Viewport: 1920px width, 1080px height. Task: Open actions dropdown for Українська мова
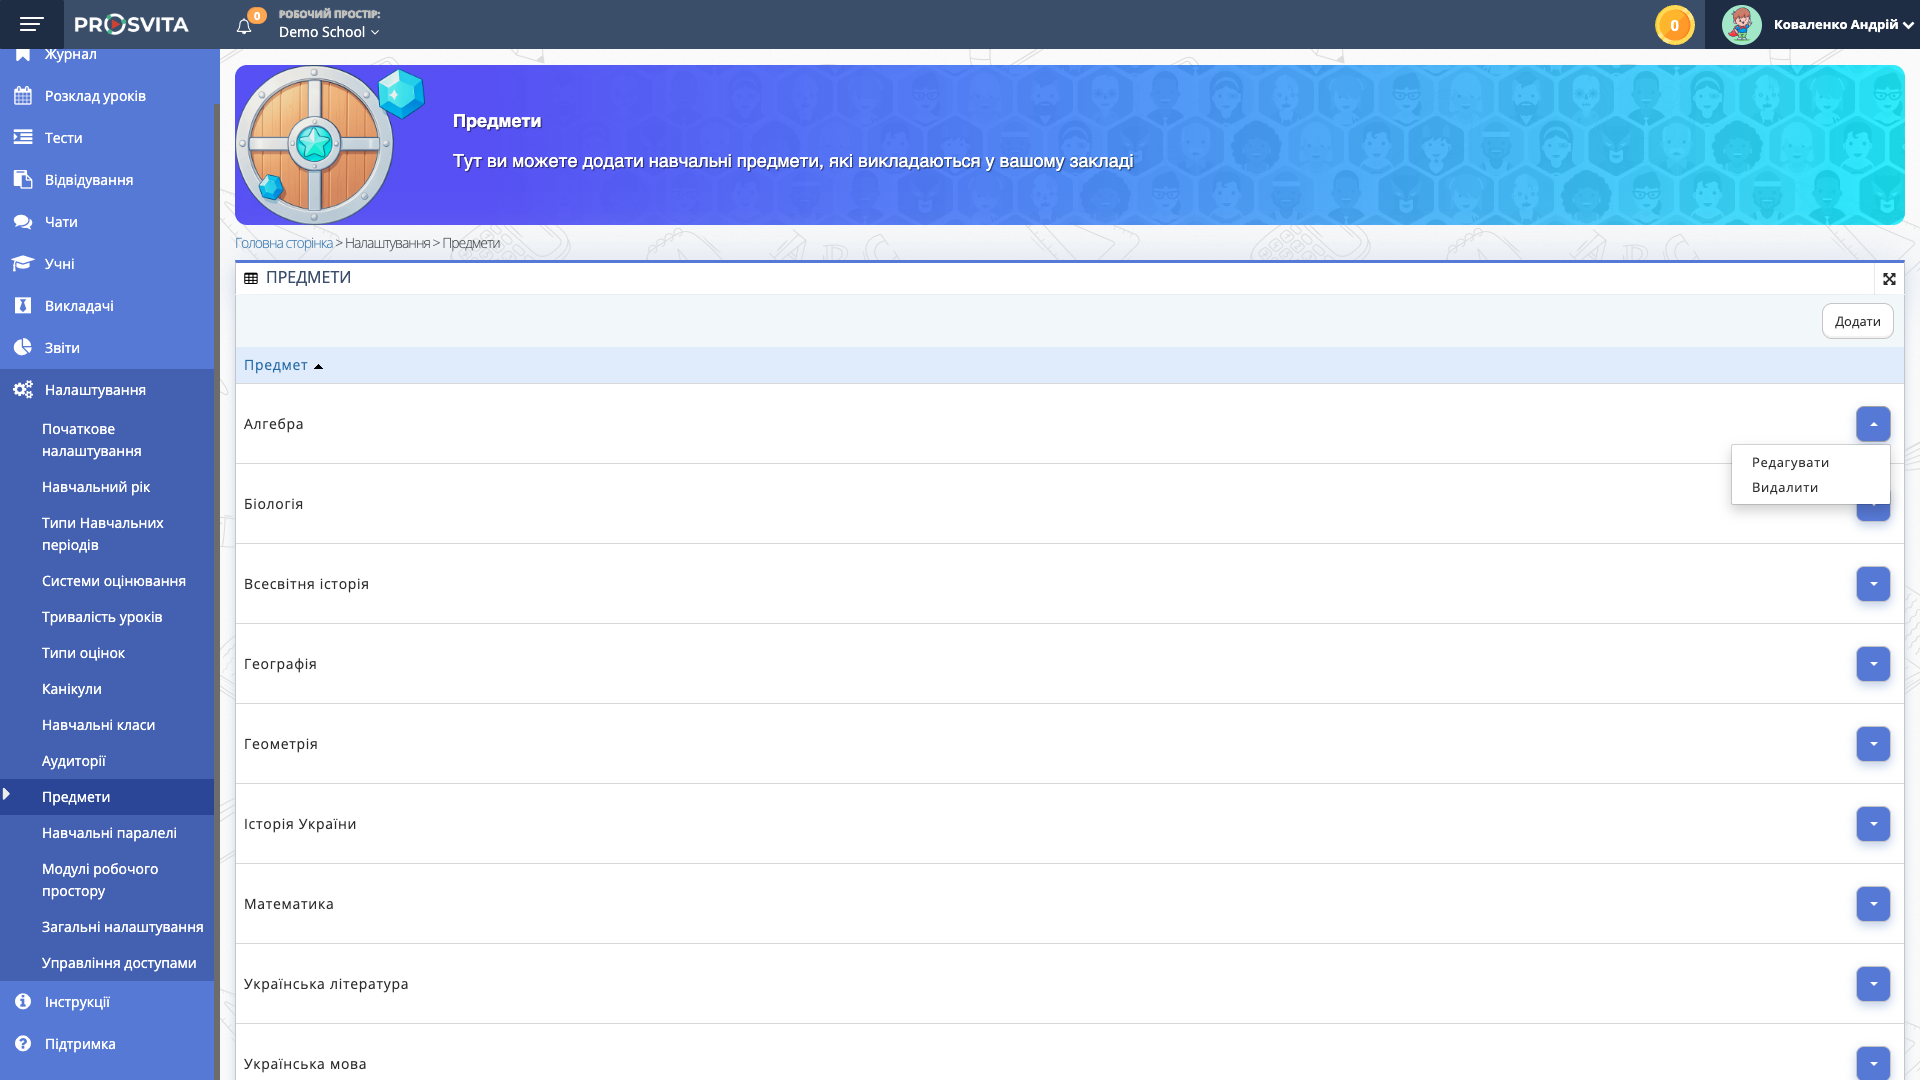pos(1873,1063)
